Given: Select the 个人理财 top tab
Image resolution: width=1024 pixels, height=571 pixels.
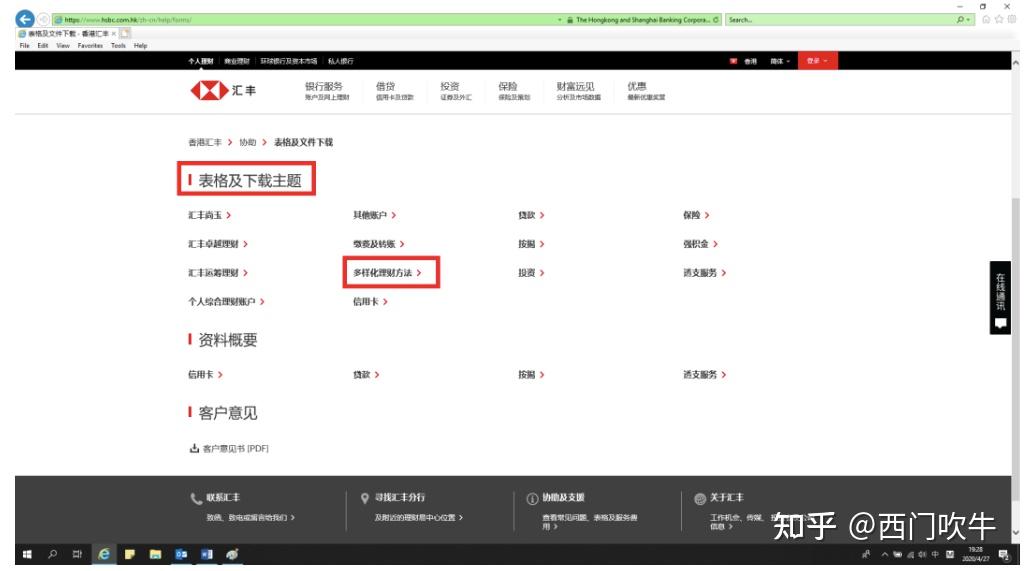Looking at the screenshot, I should click(200, 61).
